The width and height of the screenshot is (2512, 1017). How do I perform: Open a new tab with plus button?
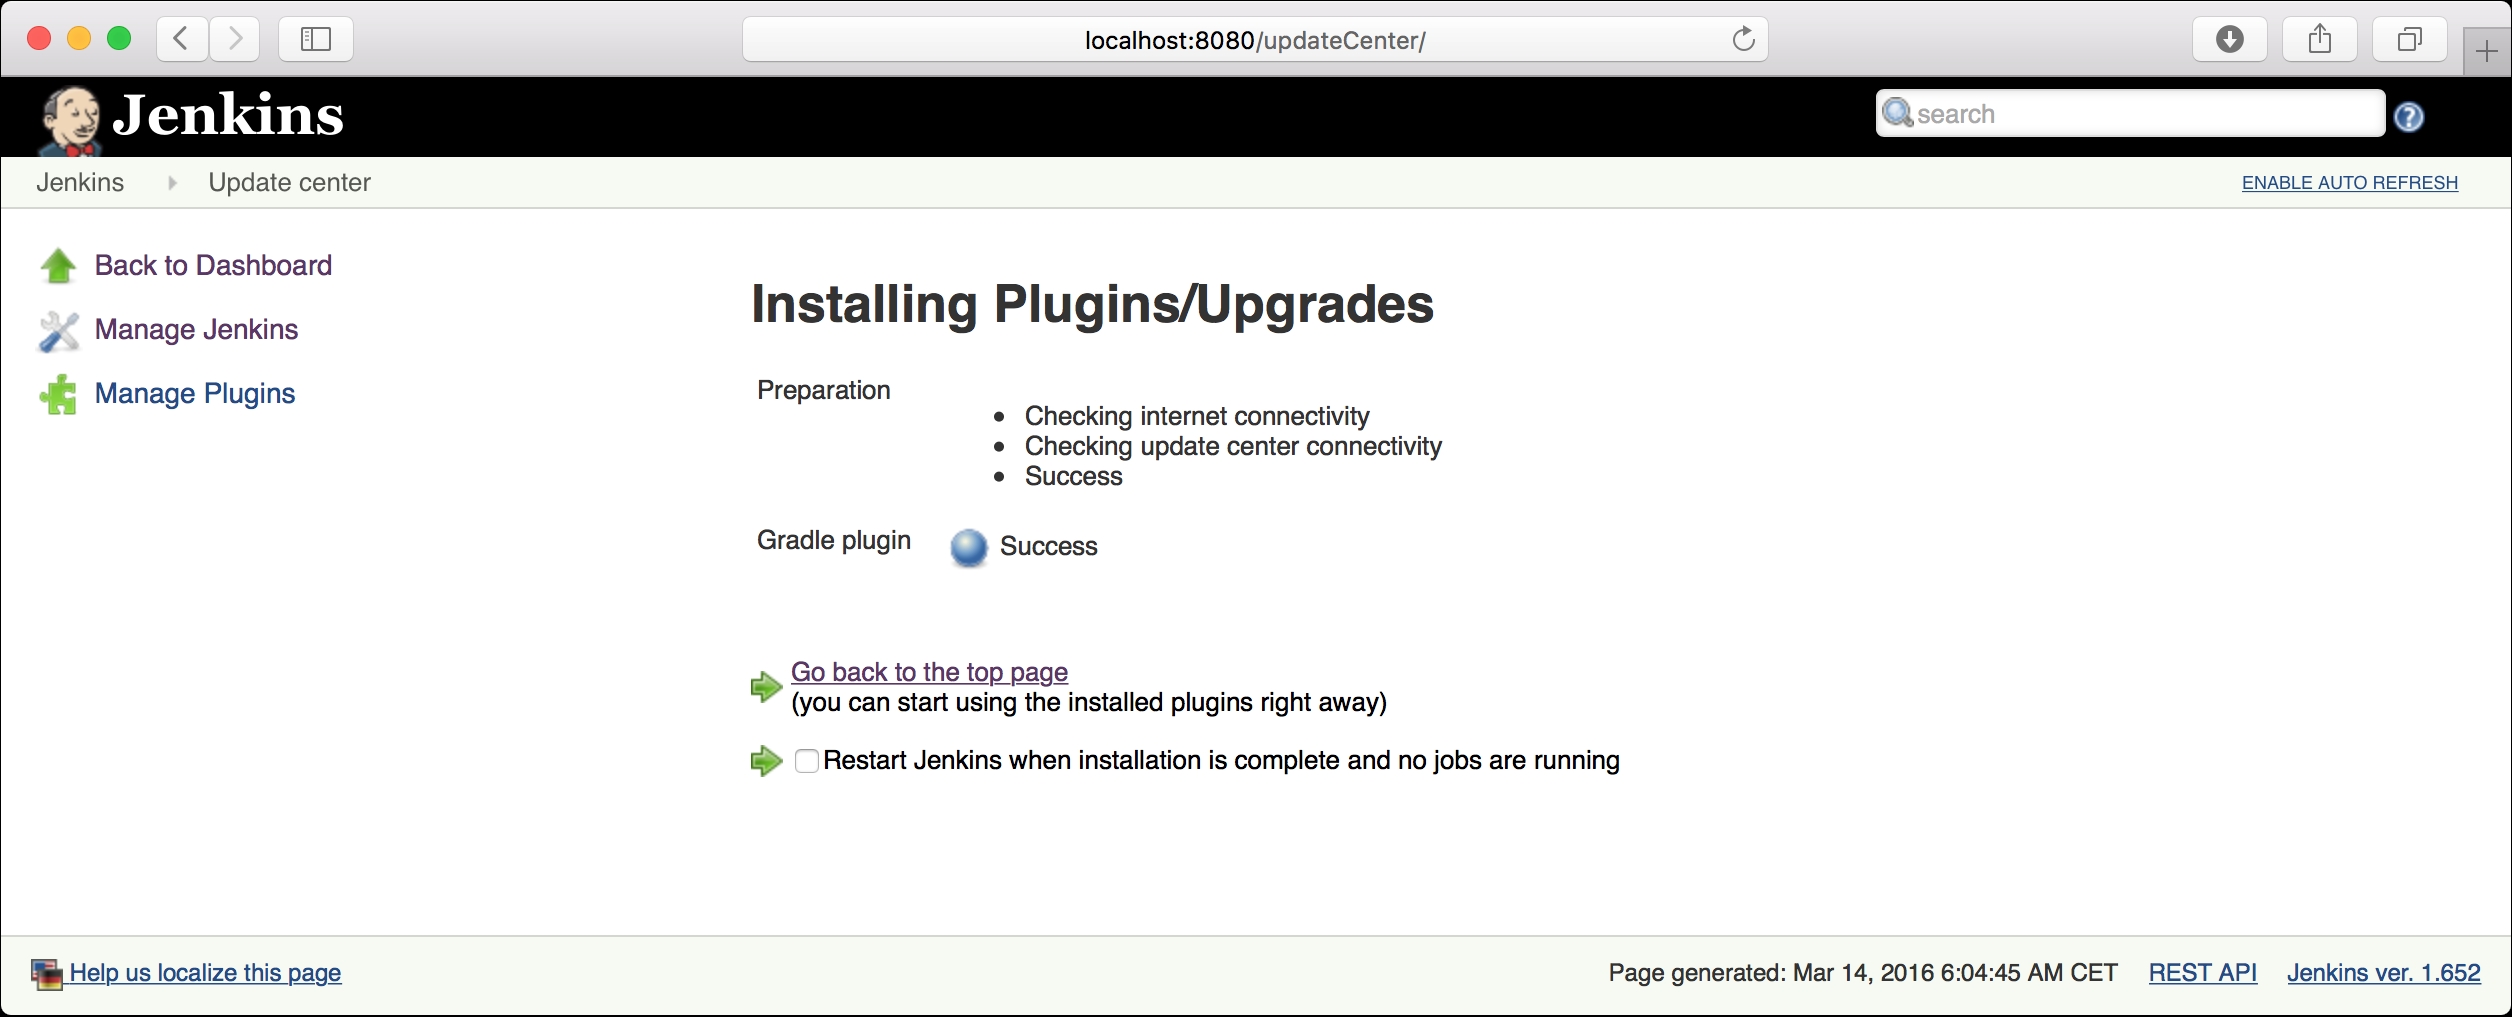point(2487,51)
